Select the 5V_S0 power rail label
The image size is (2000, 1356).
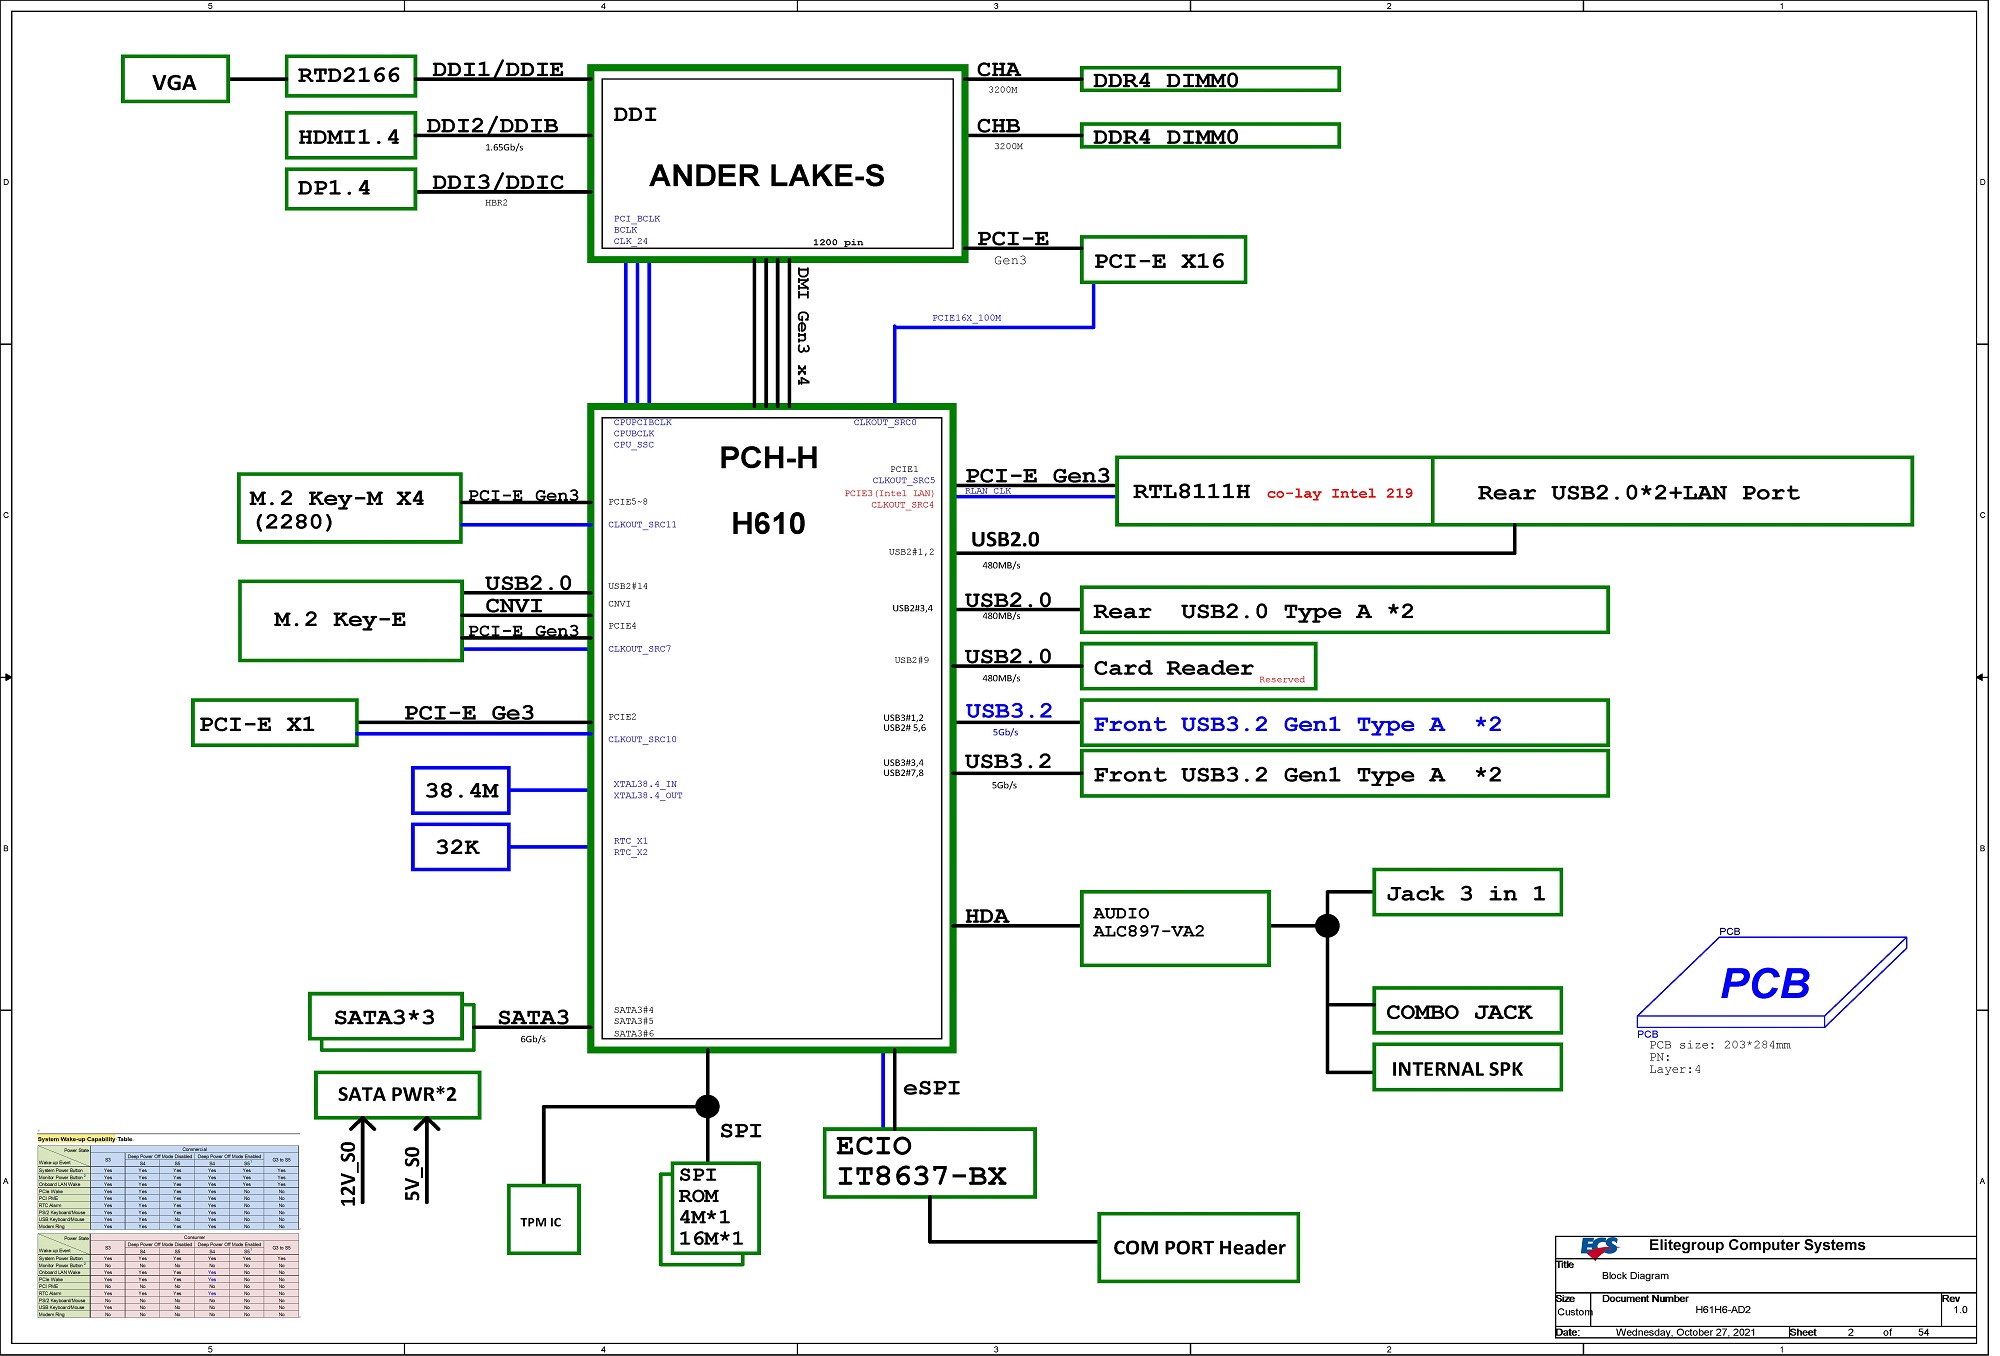[412, 1173]
